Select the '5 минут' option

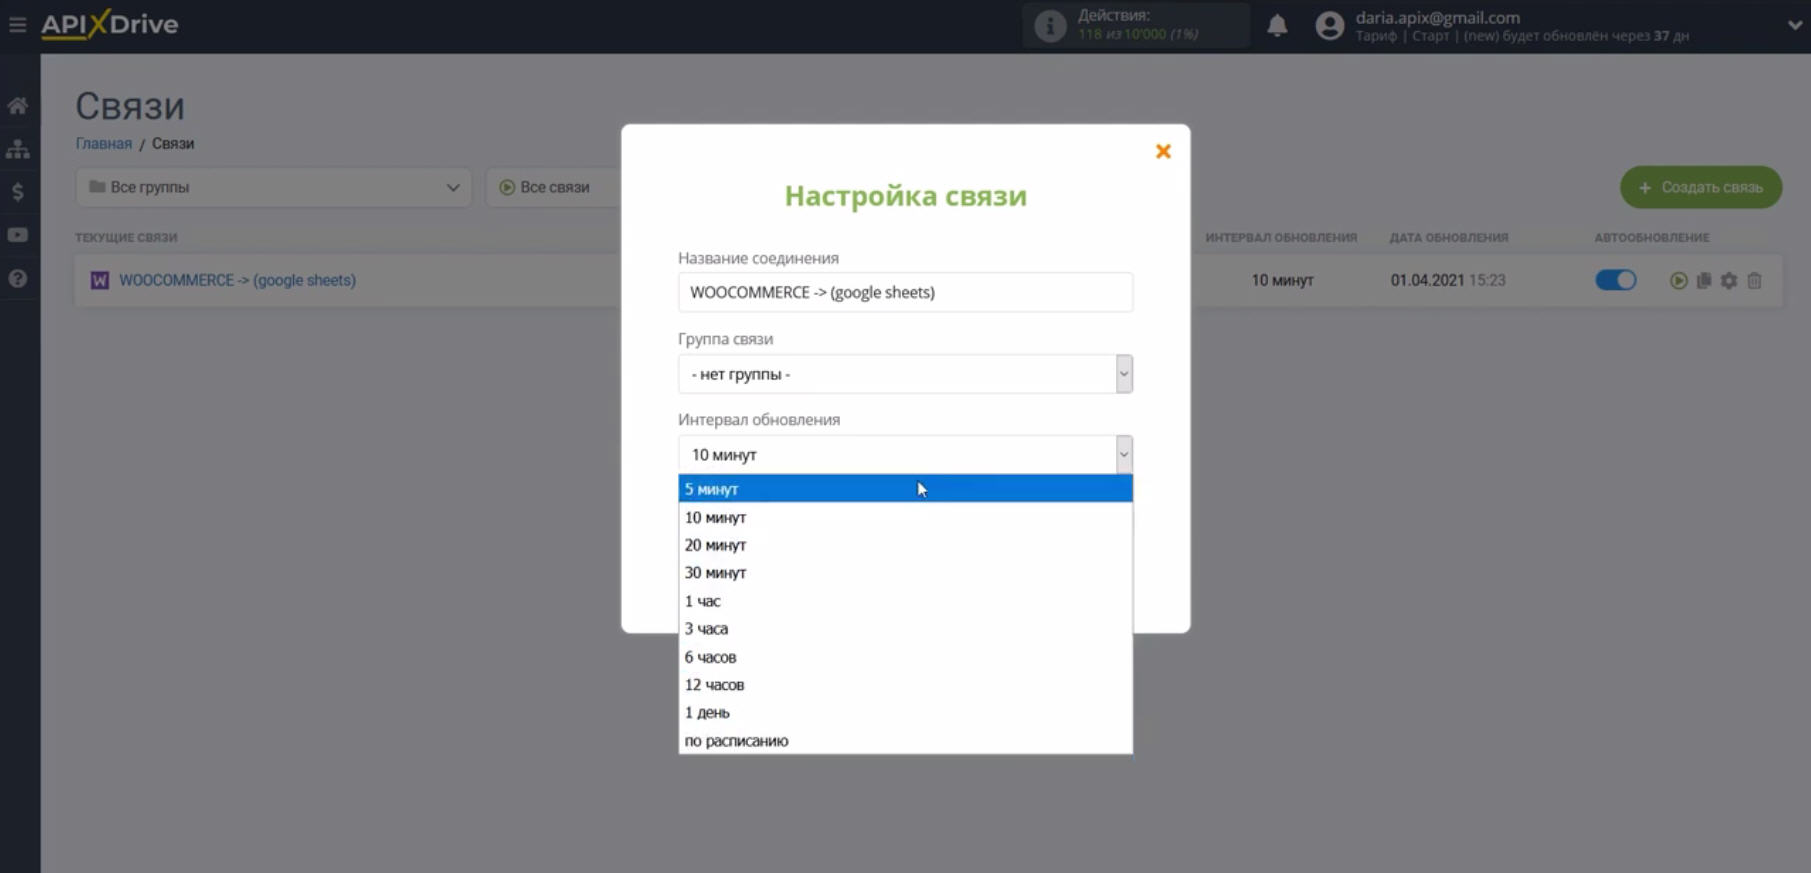[x=905, y=489]
